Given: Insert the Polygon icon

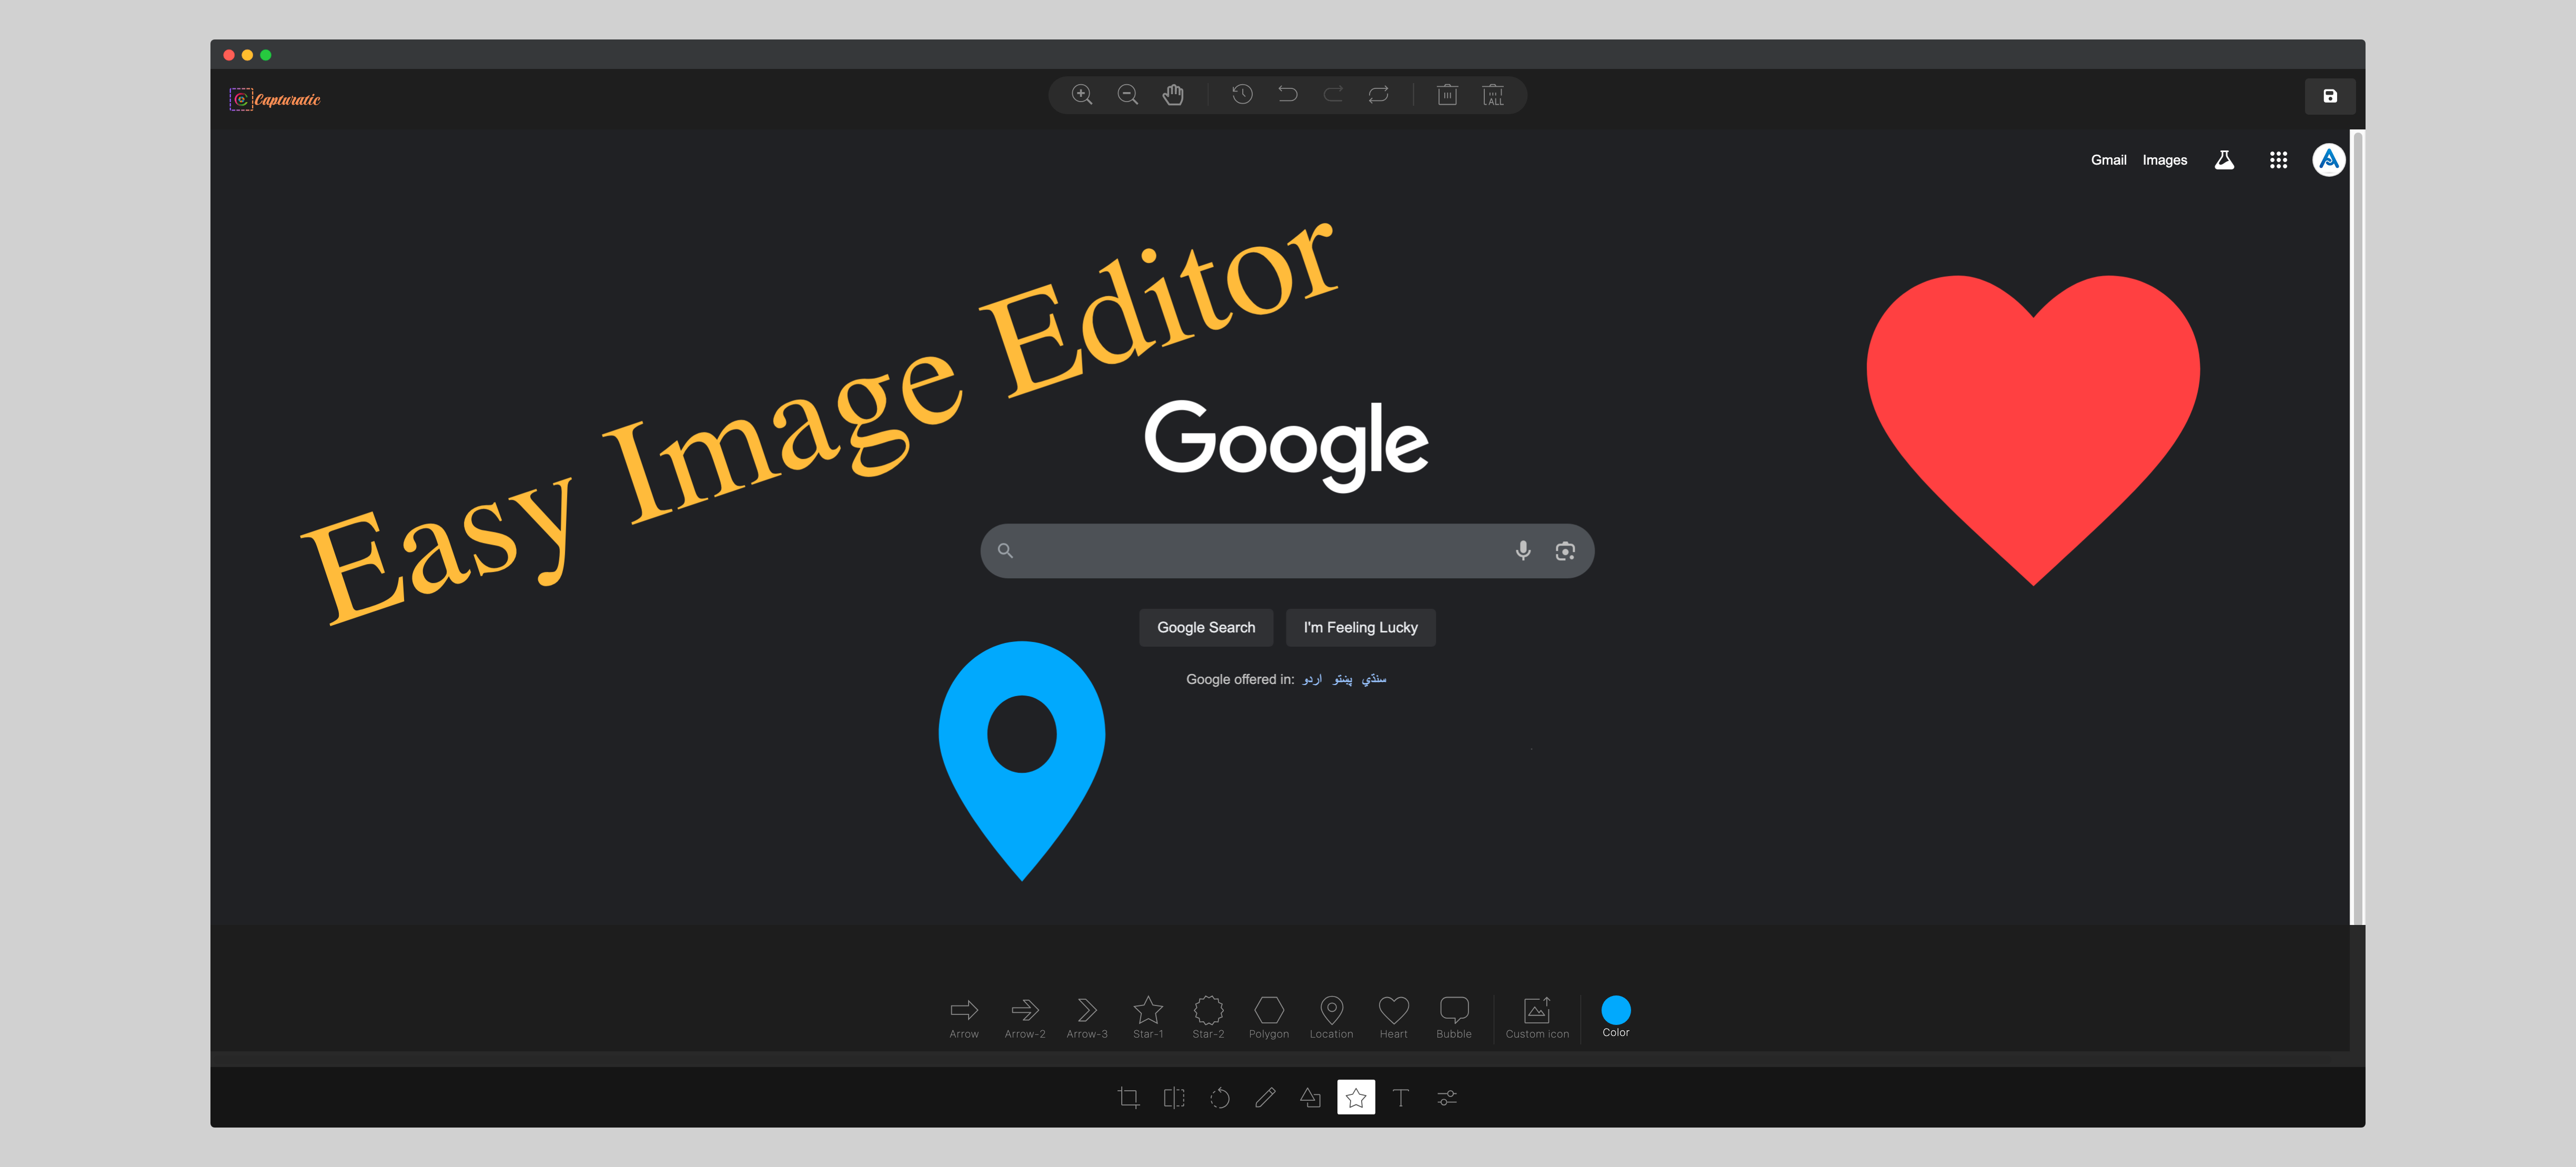Looking at the screenshot, I should click(x=1269, y=1017).
